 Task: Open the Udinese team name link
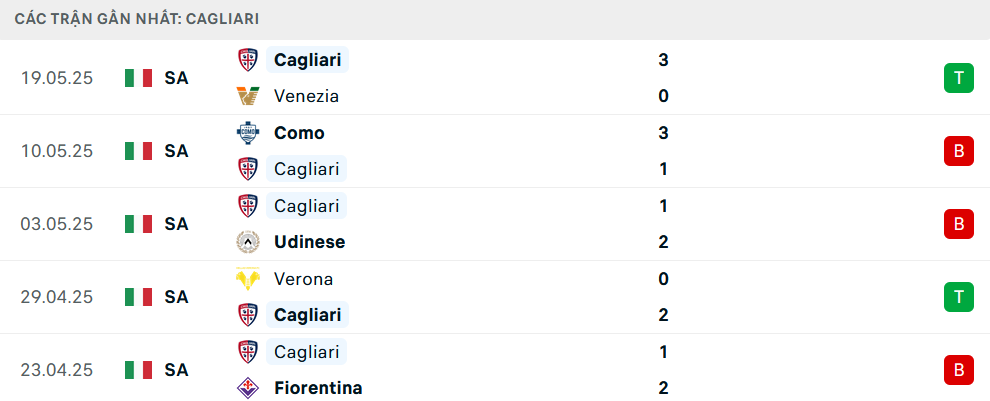(309, 242)
